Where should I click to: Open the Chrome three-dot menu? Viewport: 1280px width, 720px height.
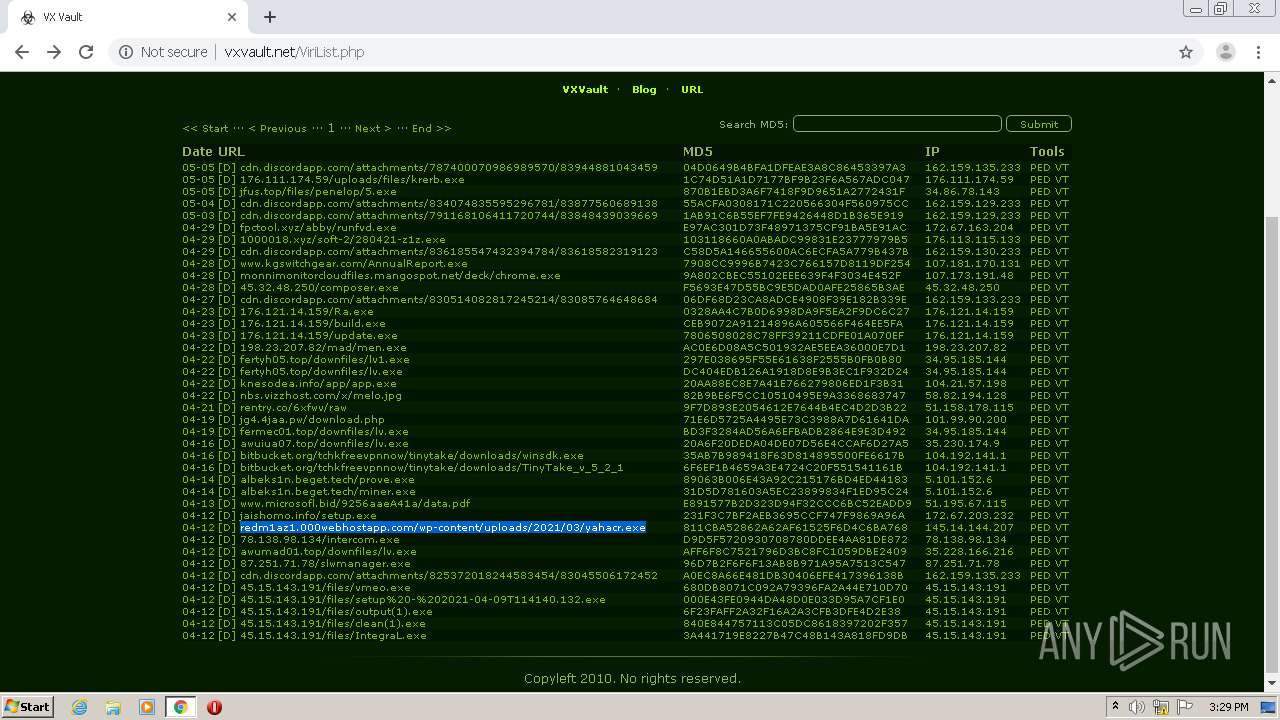(x=1258, y=52)
